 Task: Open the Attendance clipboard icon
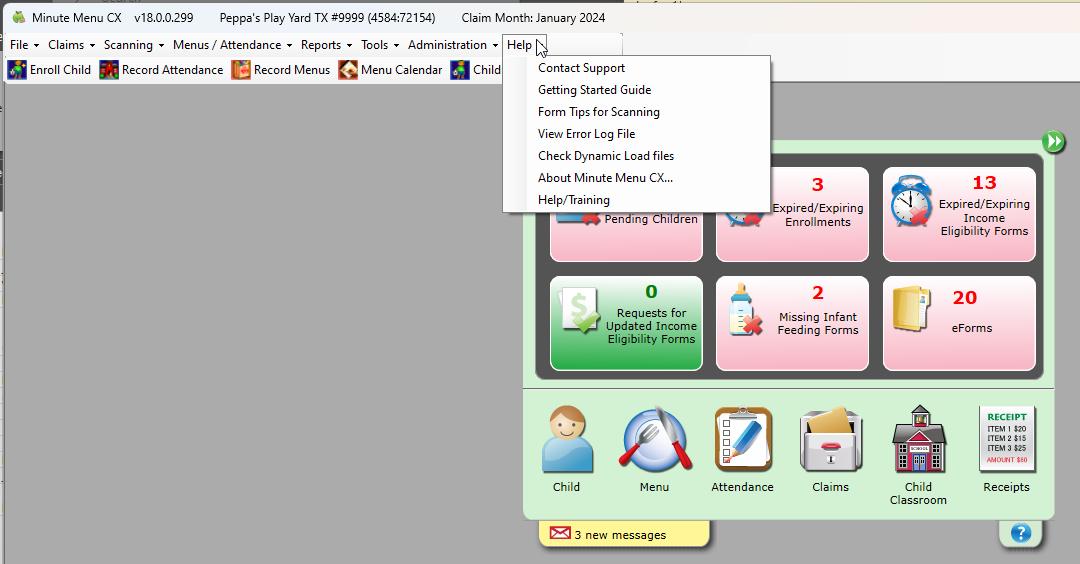click(x=742, y=439)
